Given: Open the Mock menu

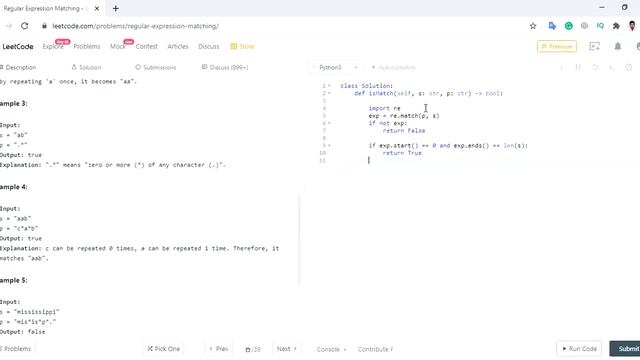Looking at the screenshot, I should click(x=118, y=47).
